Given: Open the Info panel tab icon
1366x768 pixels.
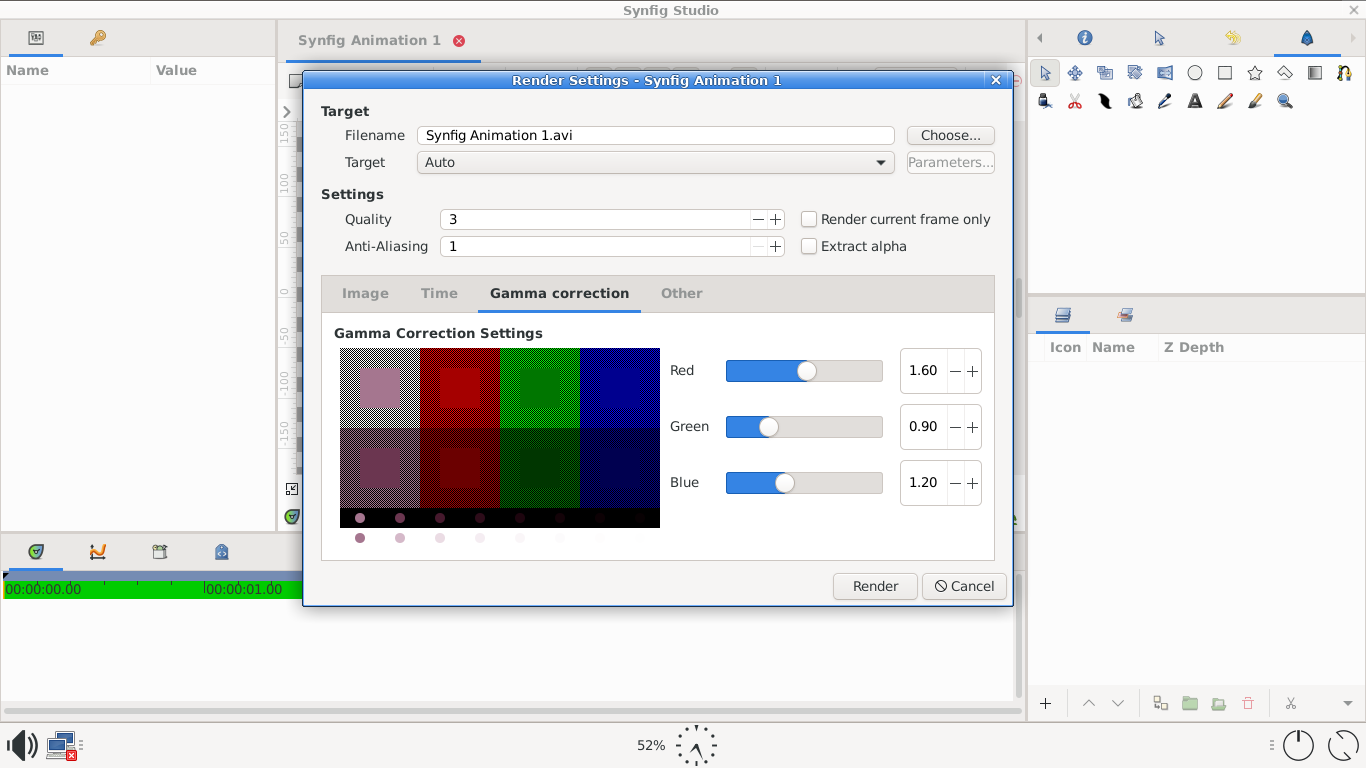Looking at the screenshot, I should [1085, 38].
